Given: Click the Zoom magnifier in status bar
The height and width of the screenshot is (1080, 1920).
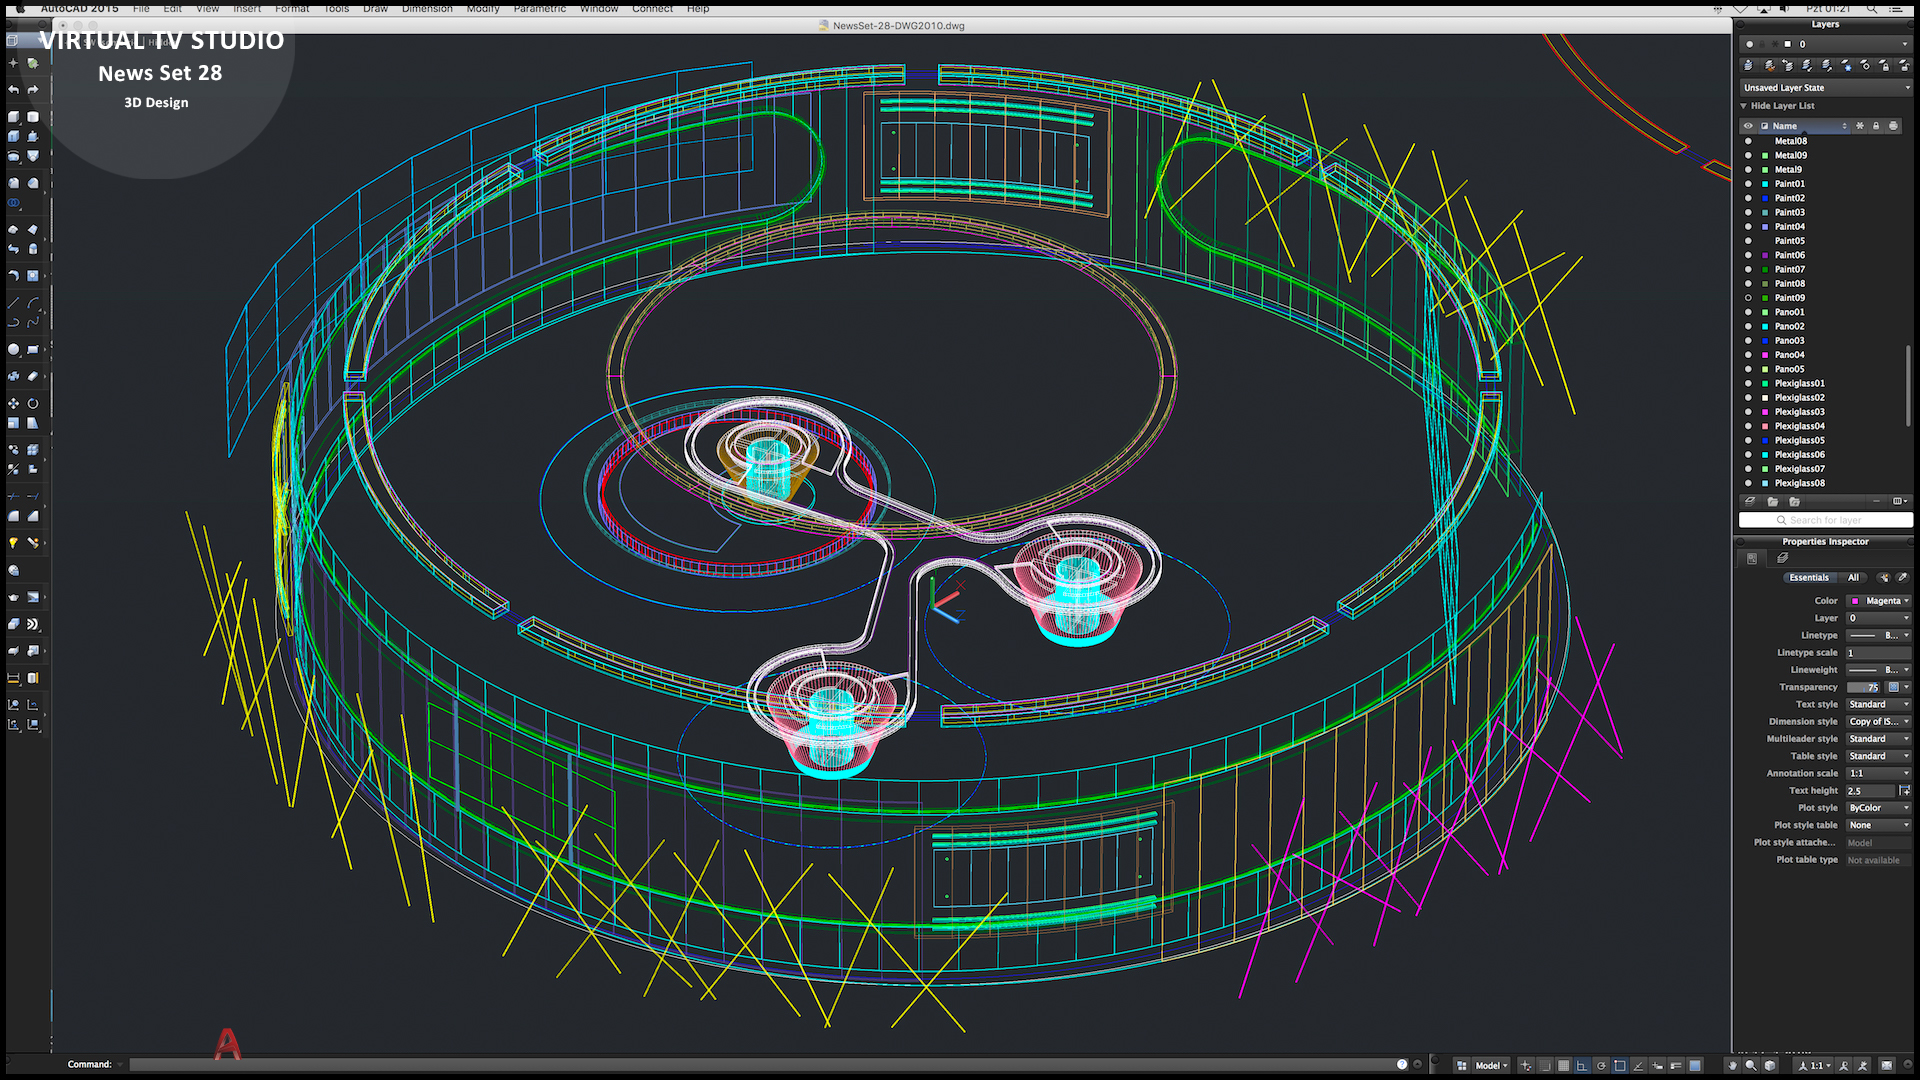Looking at the screenshot, I should [1751, 1066].
